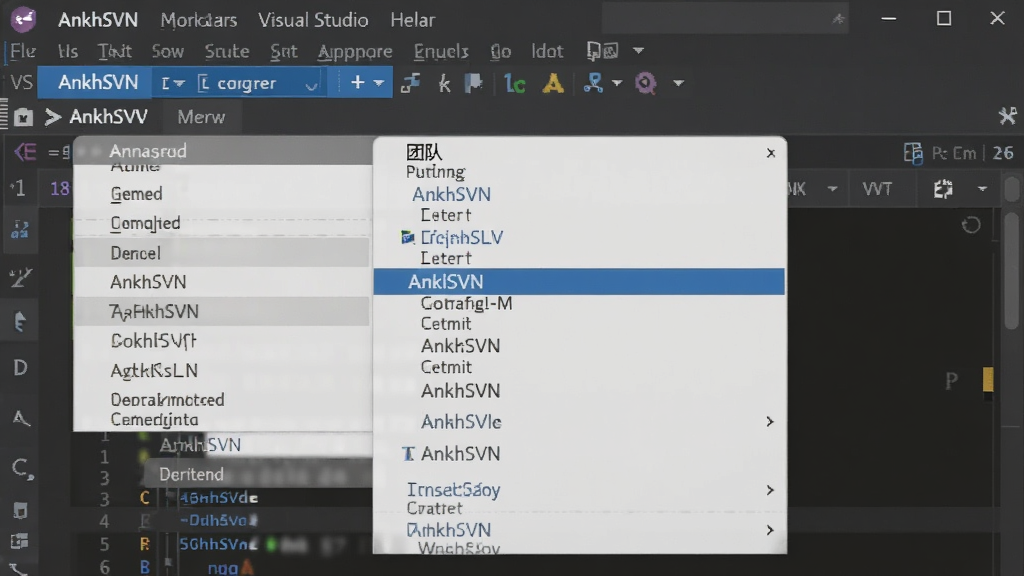Image resolution: width=1024 pixels, height=576 pixels.
Task: Click the pointer icon in left sidebar
Action: (x=20, y=322)
